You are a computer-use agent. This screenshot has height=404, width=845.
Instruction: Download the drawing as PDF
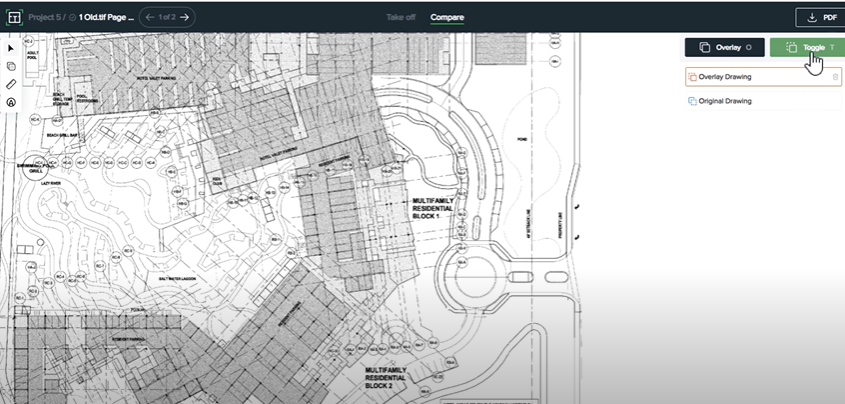click(x=820, y=17)
